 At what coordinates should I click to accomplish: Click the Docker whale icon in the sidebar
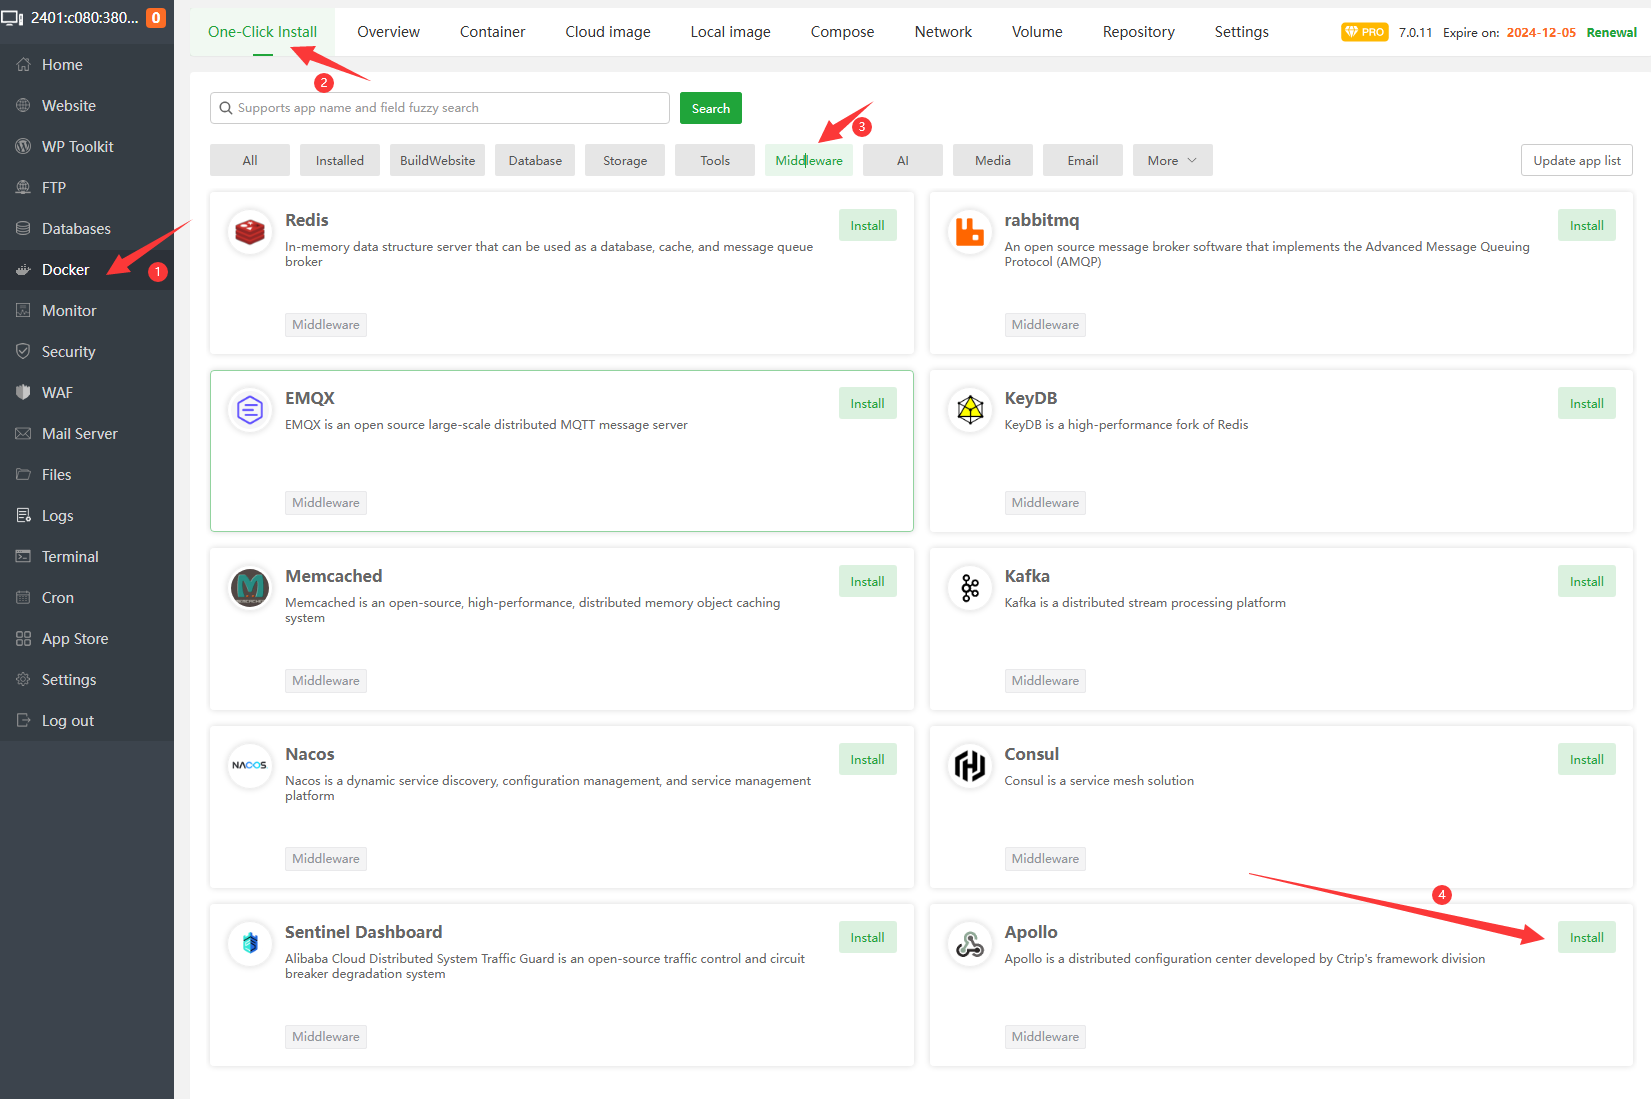click(x=23, y=270)
